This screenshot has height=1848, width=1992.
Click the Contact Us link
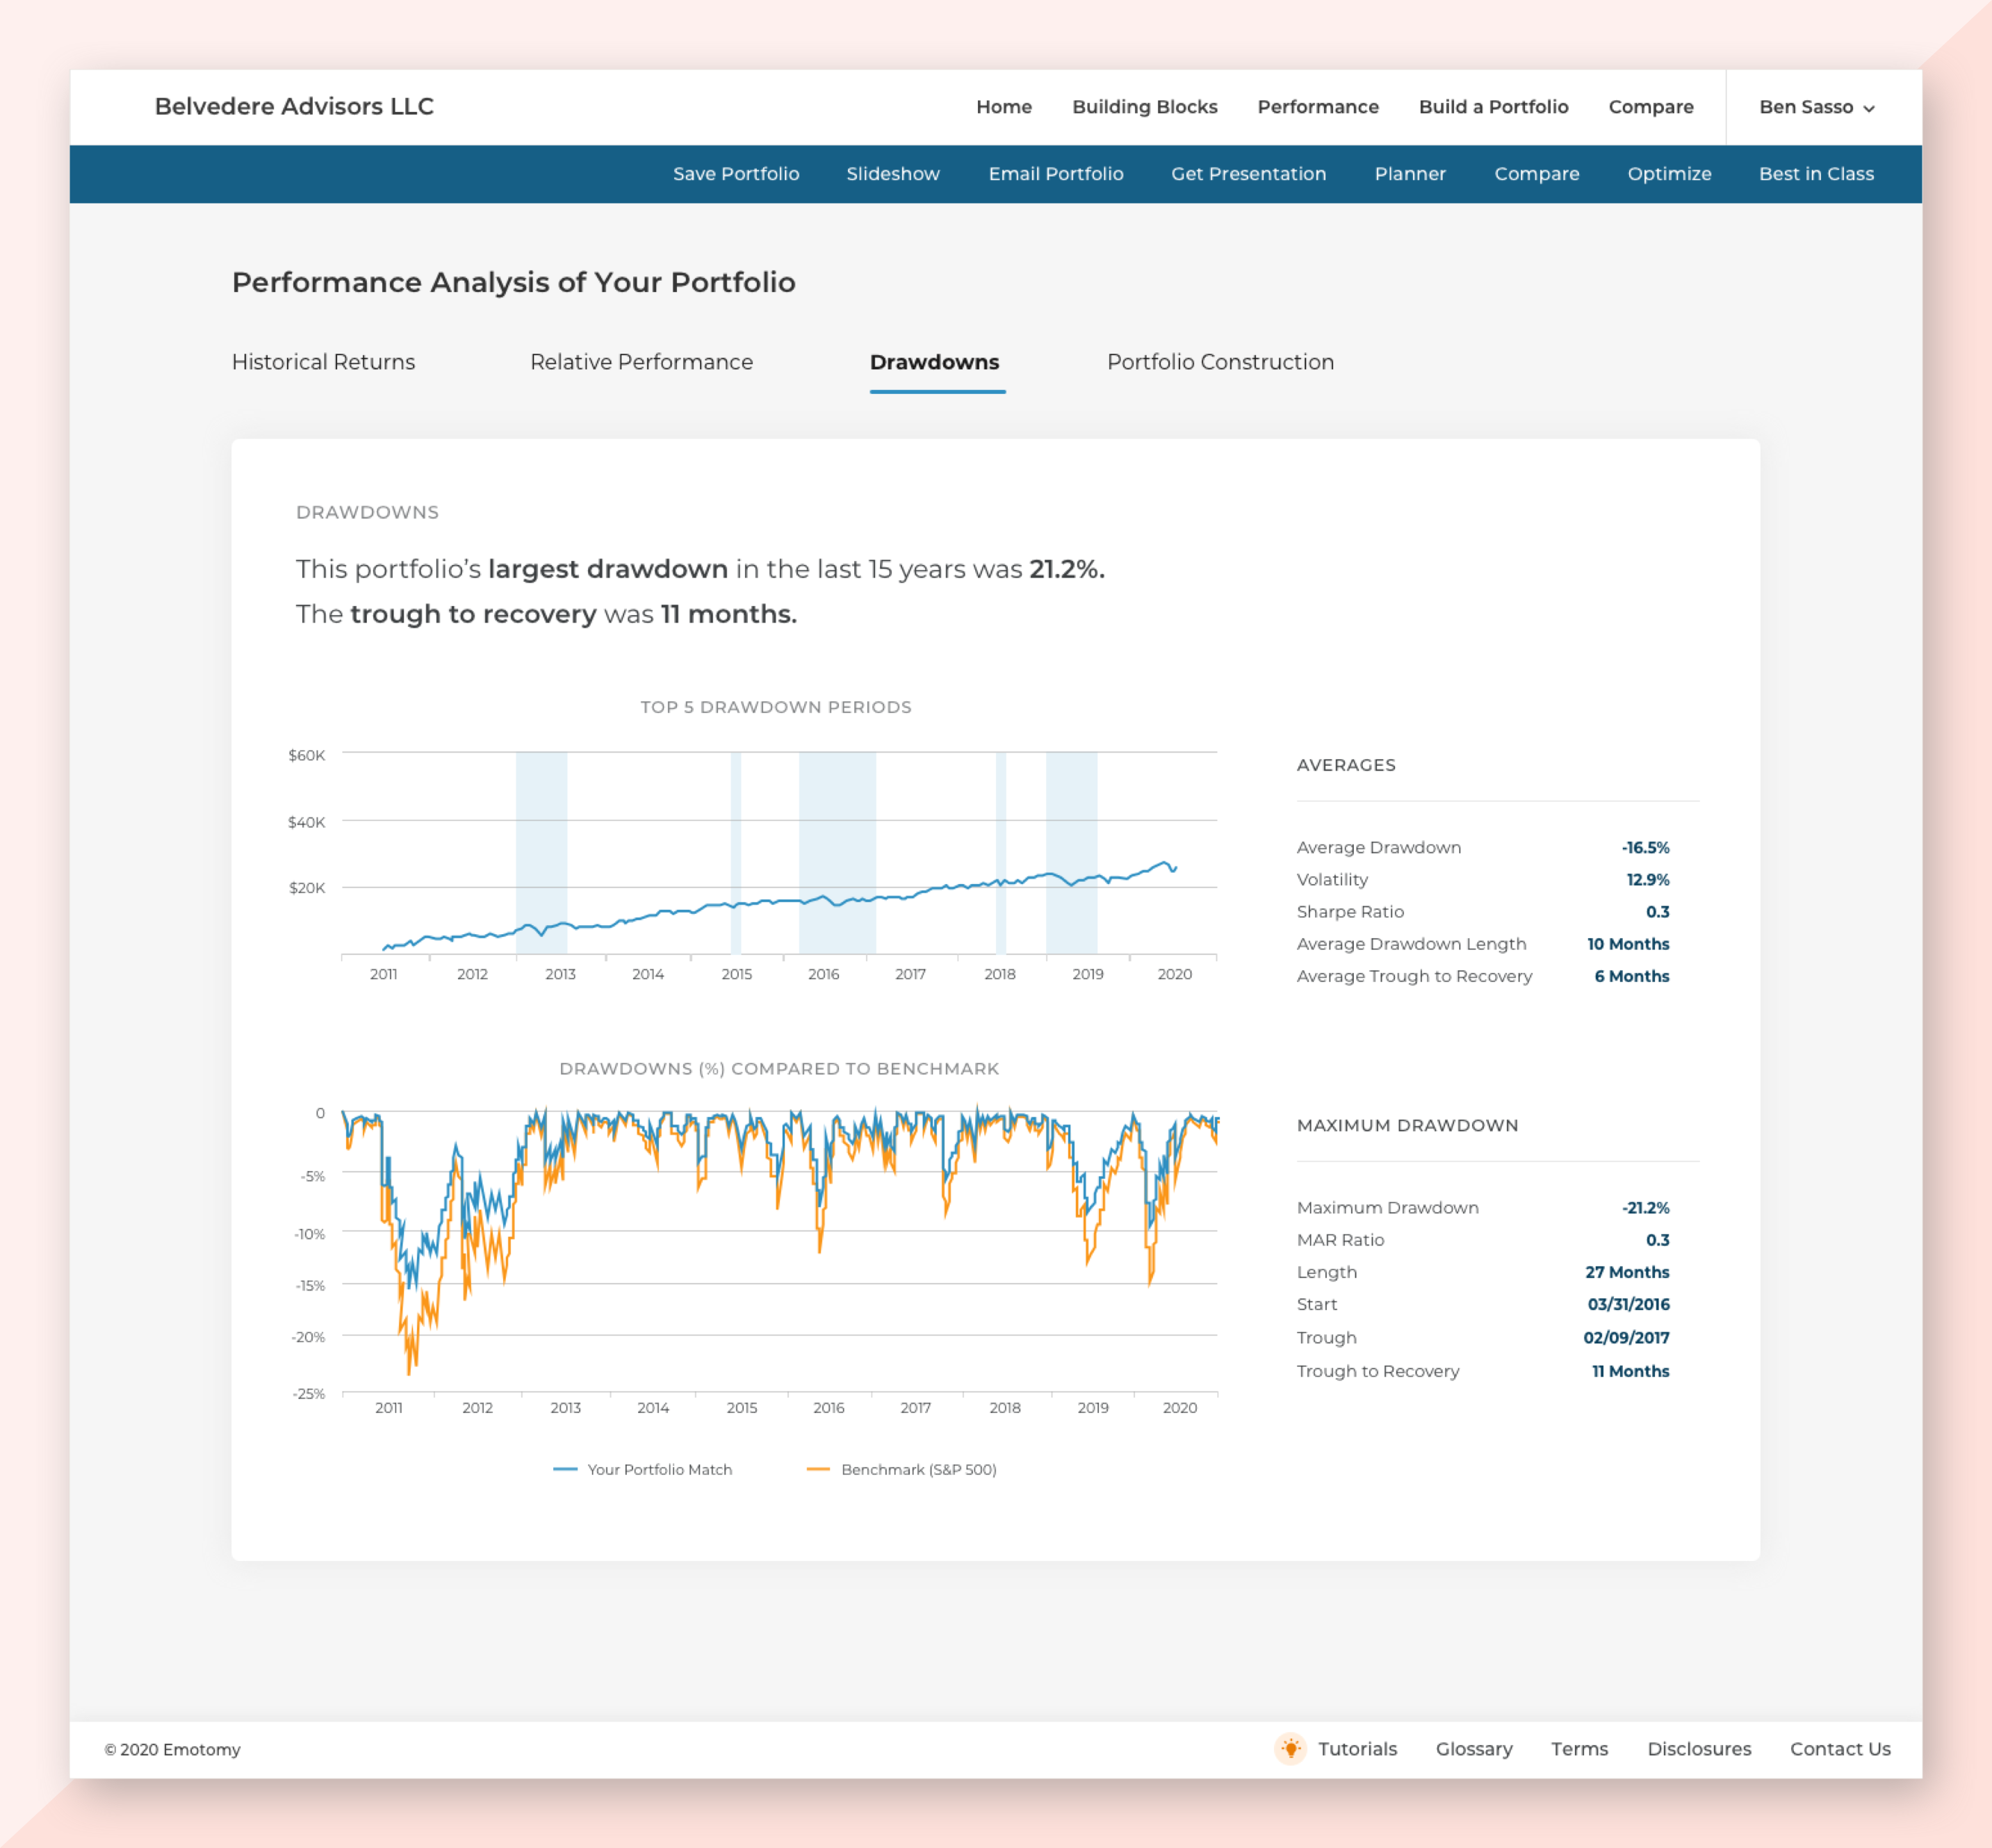(x=1840, y=1749)
